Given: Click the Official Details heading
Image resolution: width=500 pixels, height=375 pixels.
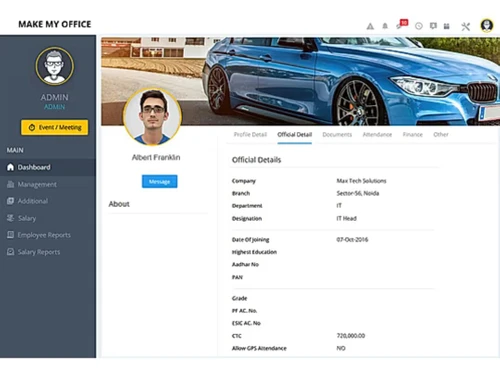Looking at the screenshot, I should 256,160.
